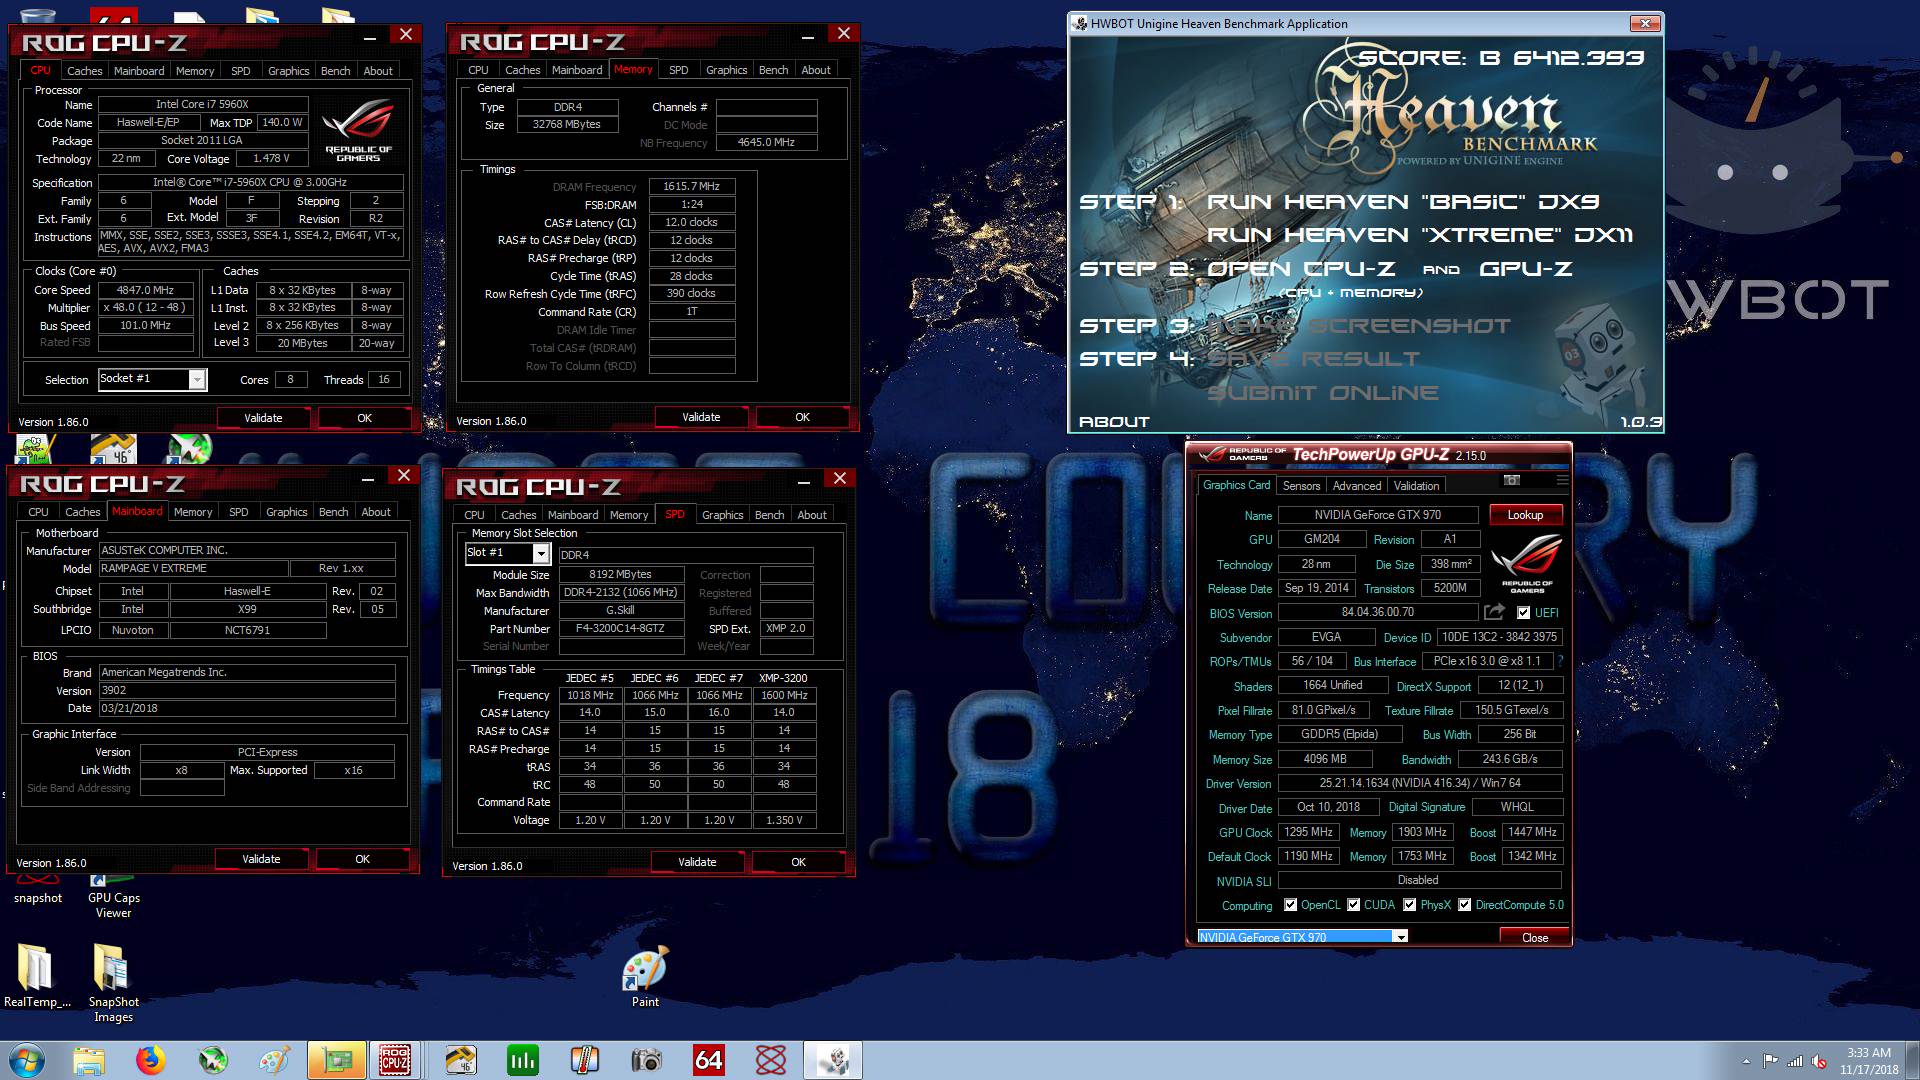Click the Close button in GPU-Z

point(1534,937)
